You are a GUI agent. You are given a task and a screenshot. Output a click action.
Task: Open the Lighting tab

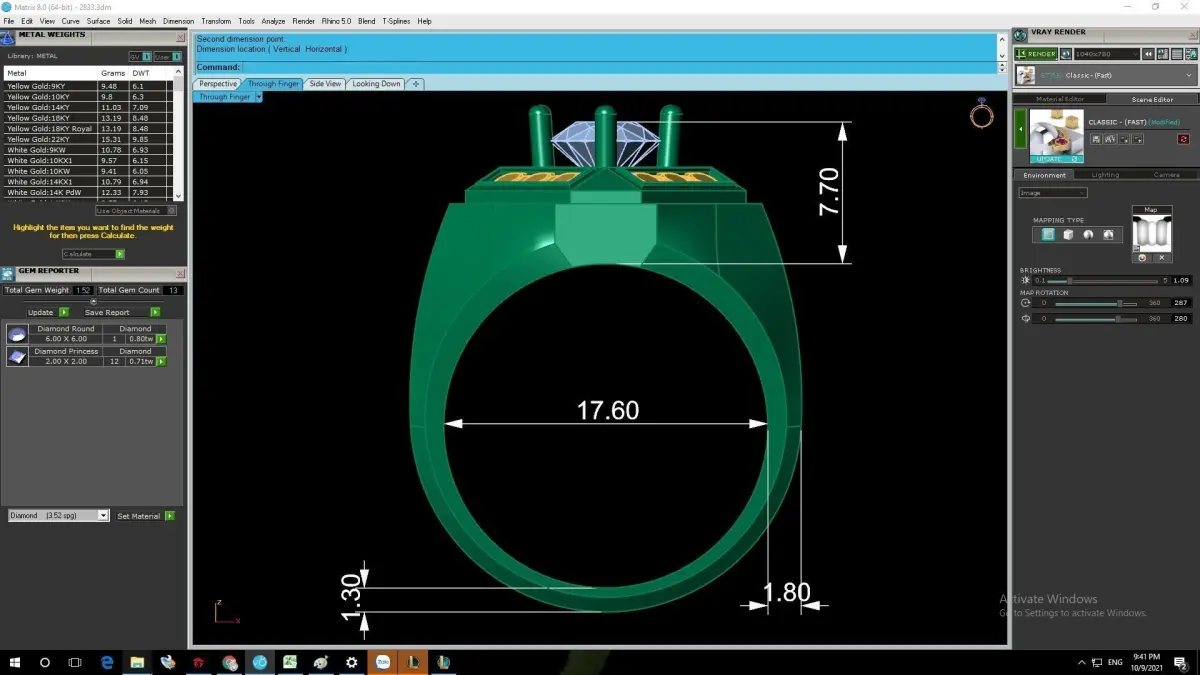pos(1105,175)
